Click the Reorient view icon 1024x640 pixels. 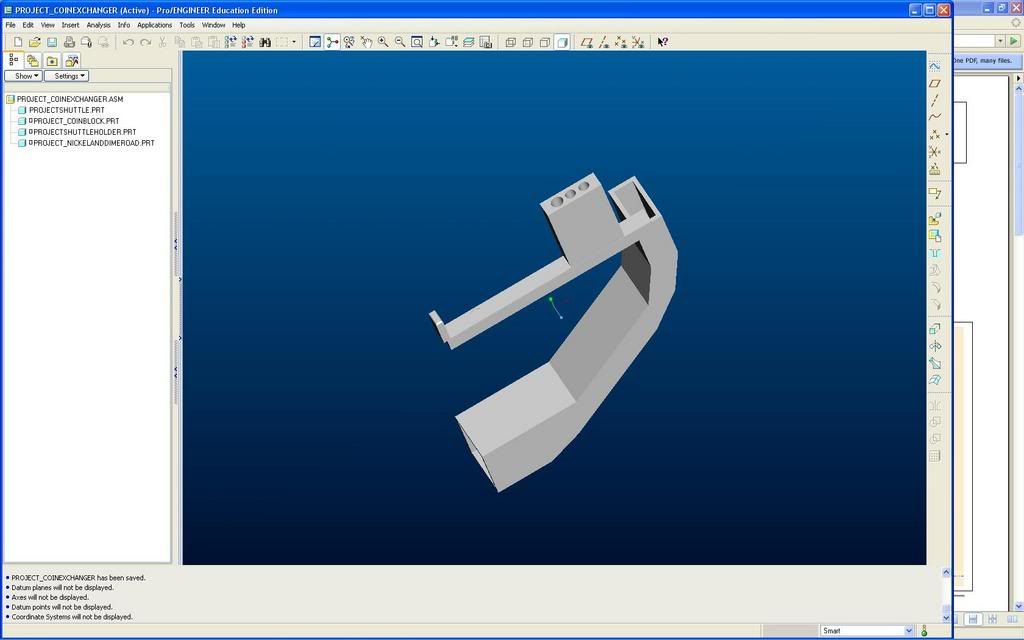pyautogui.click(x=434, y=42)
